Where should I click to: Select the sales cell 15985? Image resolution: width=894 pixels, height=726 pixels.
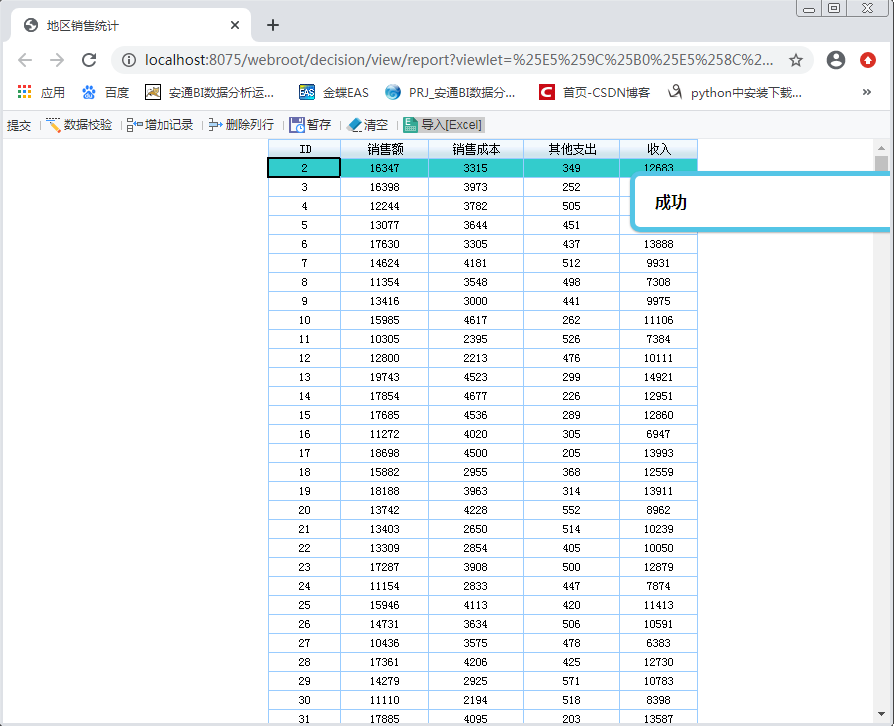(x=385, y=320)
